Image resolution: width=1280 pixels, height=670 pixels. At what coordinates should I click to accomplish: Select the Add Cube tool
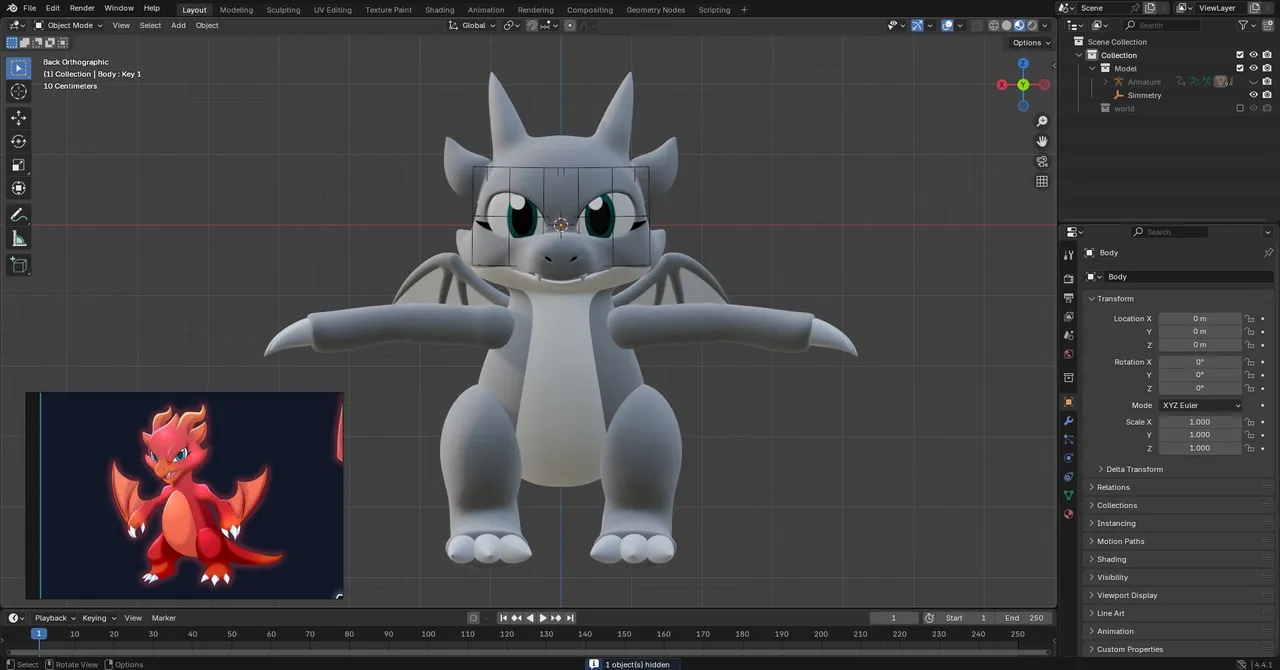[18, 265]
